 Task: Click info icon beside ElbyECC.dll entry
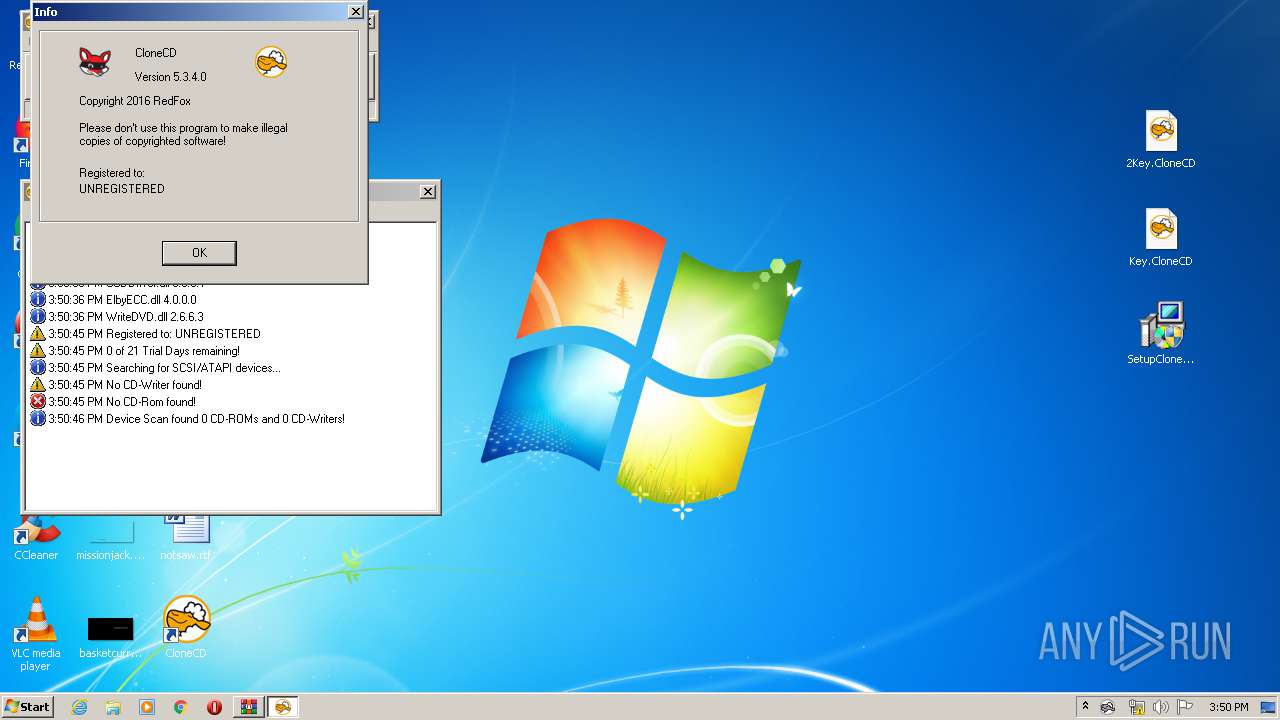click(38, 300)
